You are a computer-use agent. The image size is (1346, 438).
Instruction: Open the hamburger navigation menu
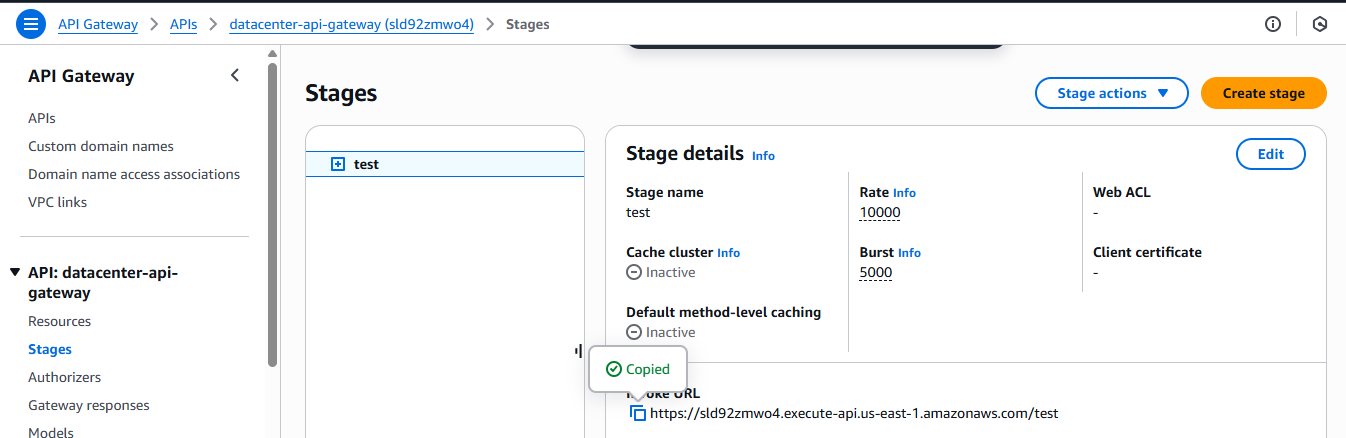pyautogui.click(x=31, y=24)
